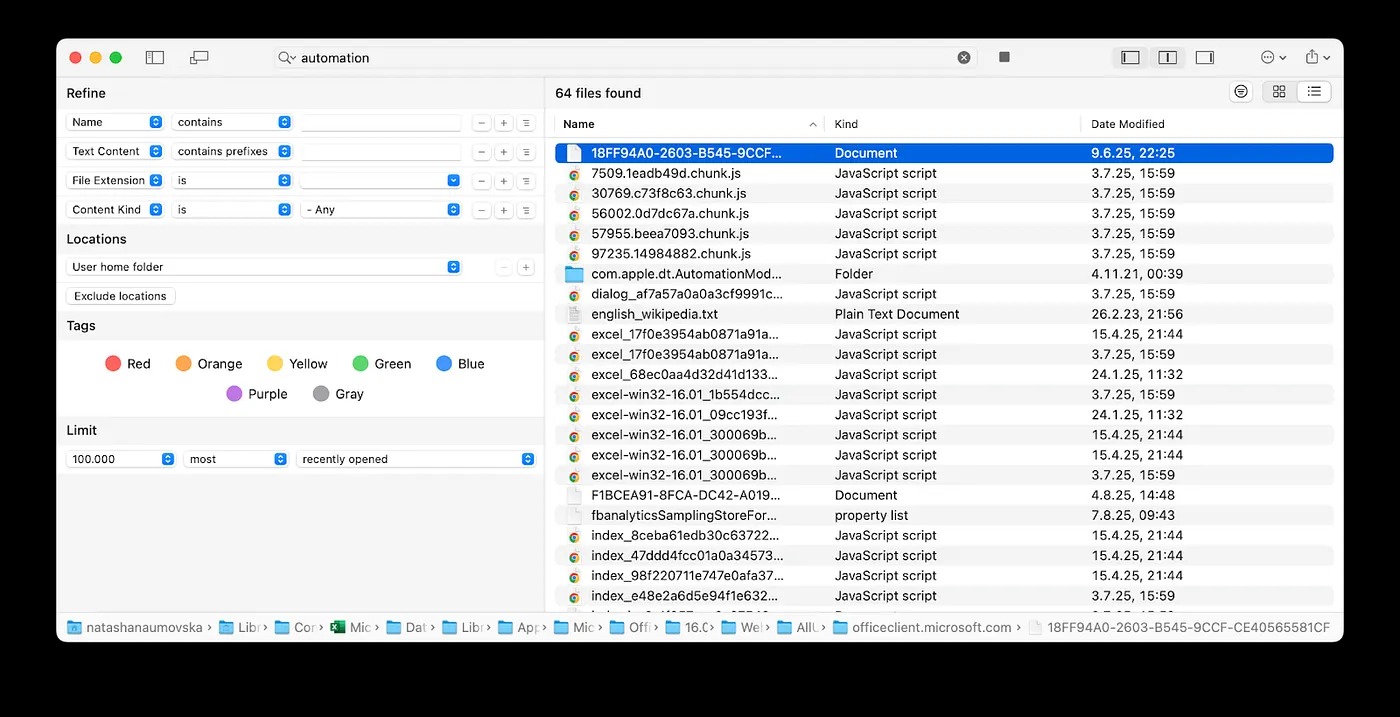The width and height of the screenshot is (1400, 717).
Task: Switch results to icon grid view
Action: 1279,92
